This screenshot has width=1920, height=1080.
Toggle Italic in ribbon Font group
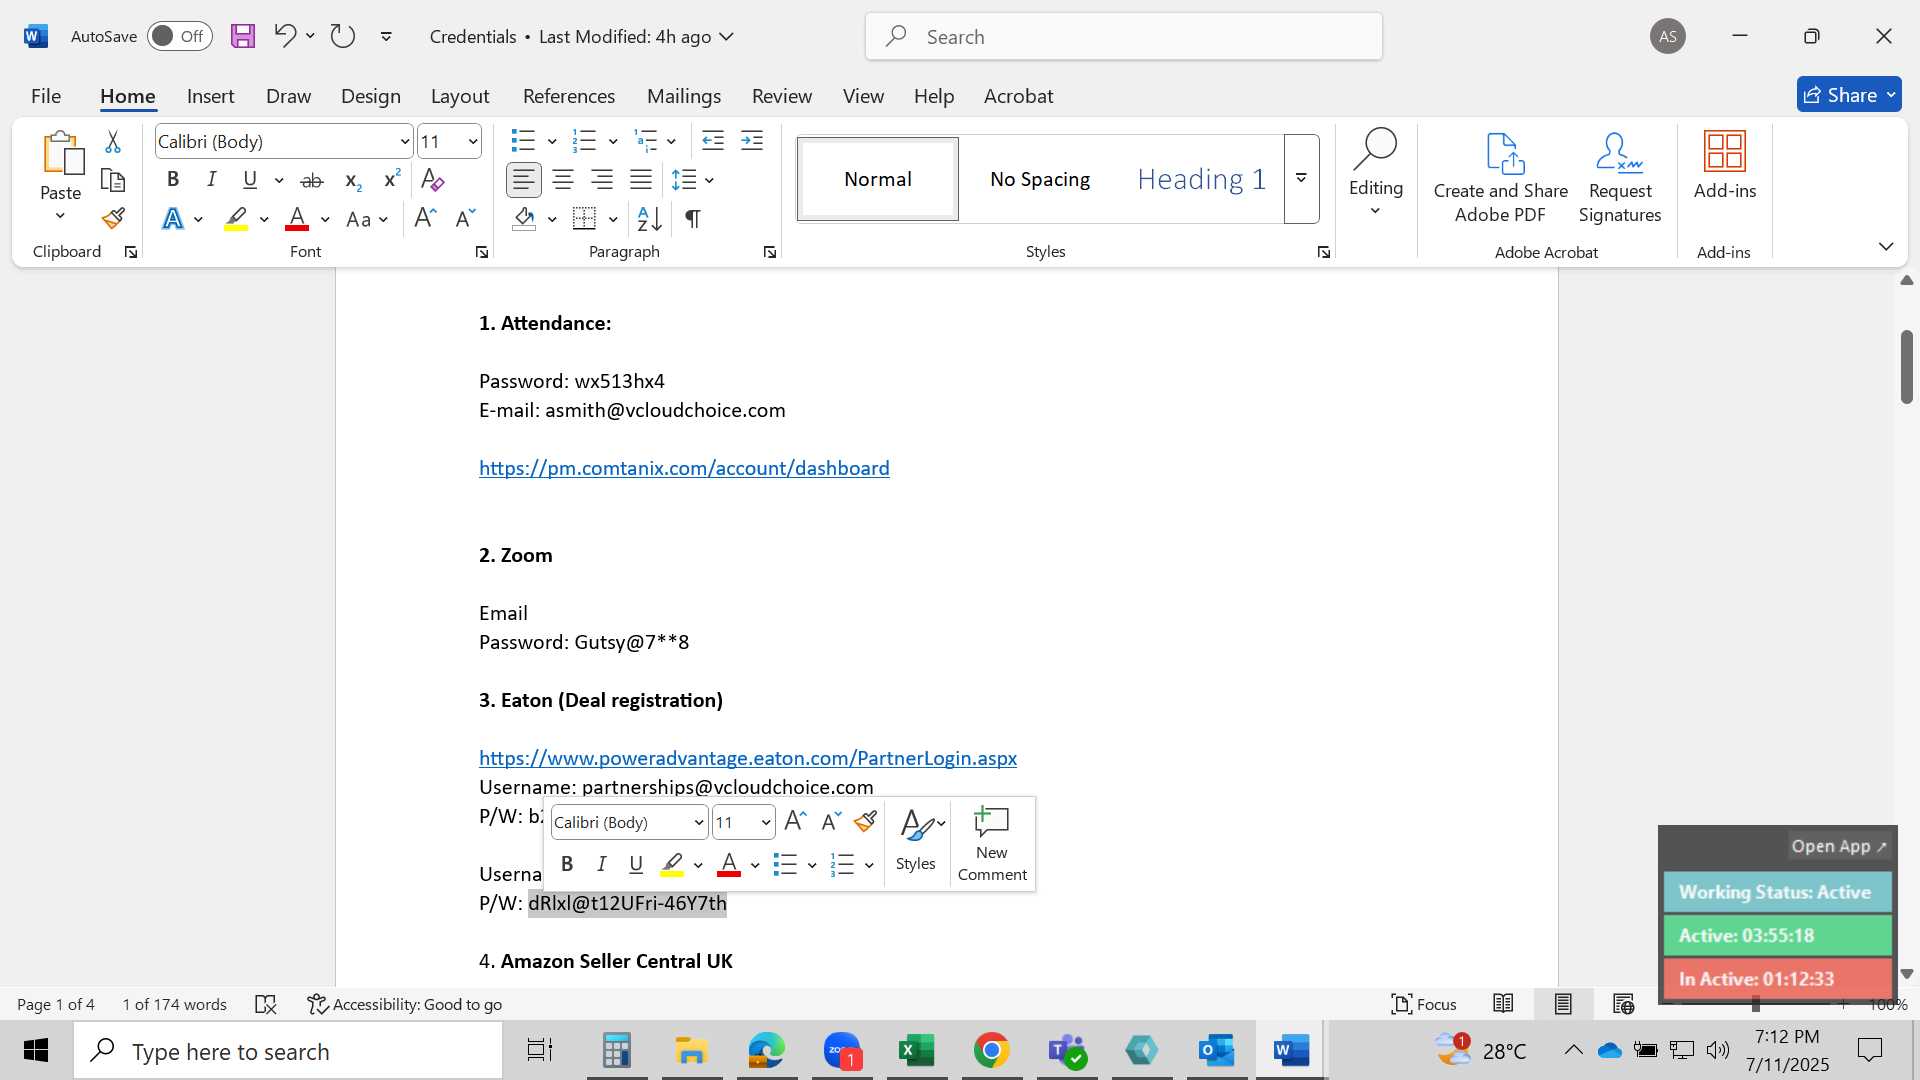click(x=211, y=180)
